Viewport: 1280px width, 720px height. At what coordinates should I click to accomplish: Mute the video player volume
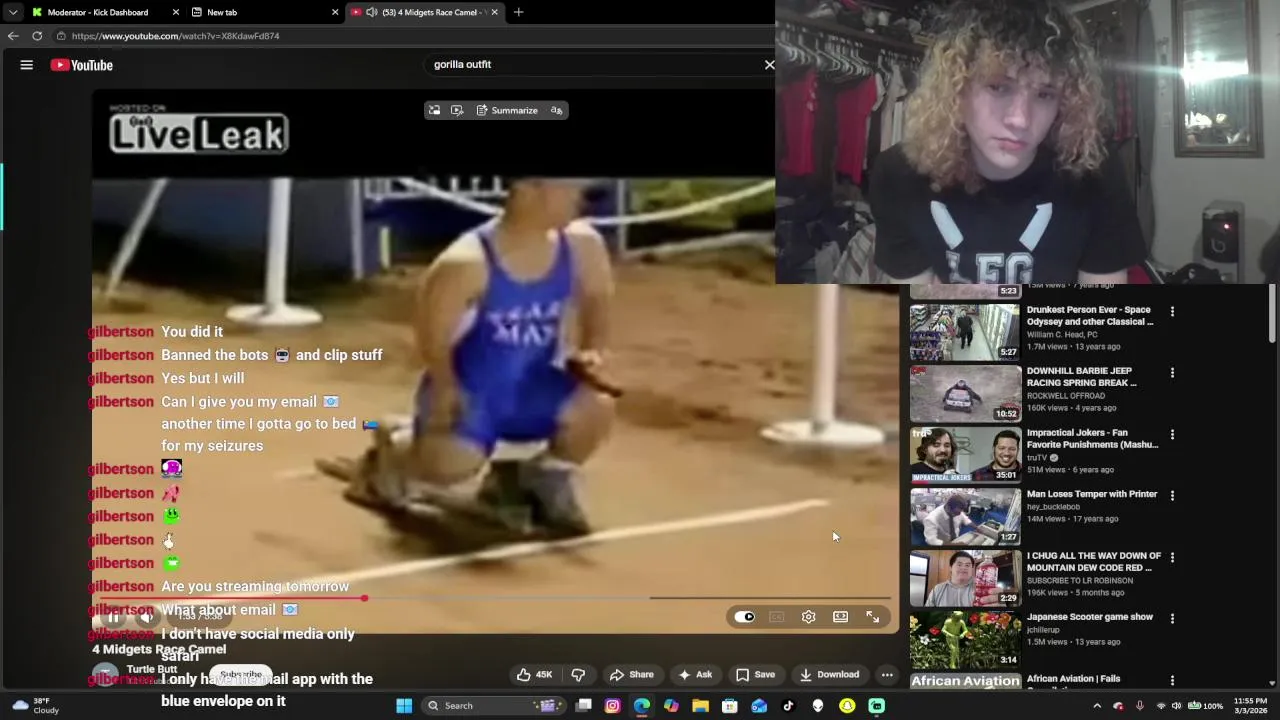146,617
